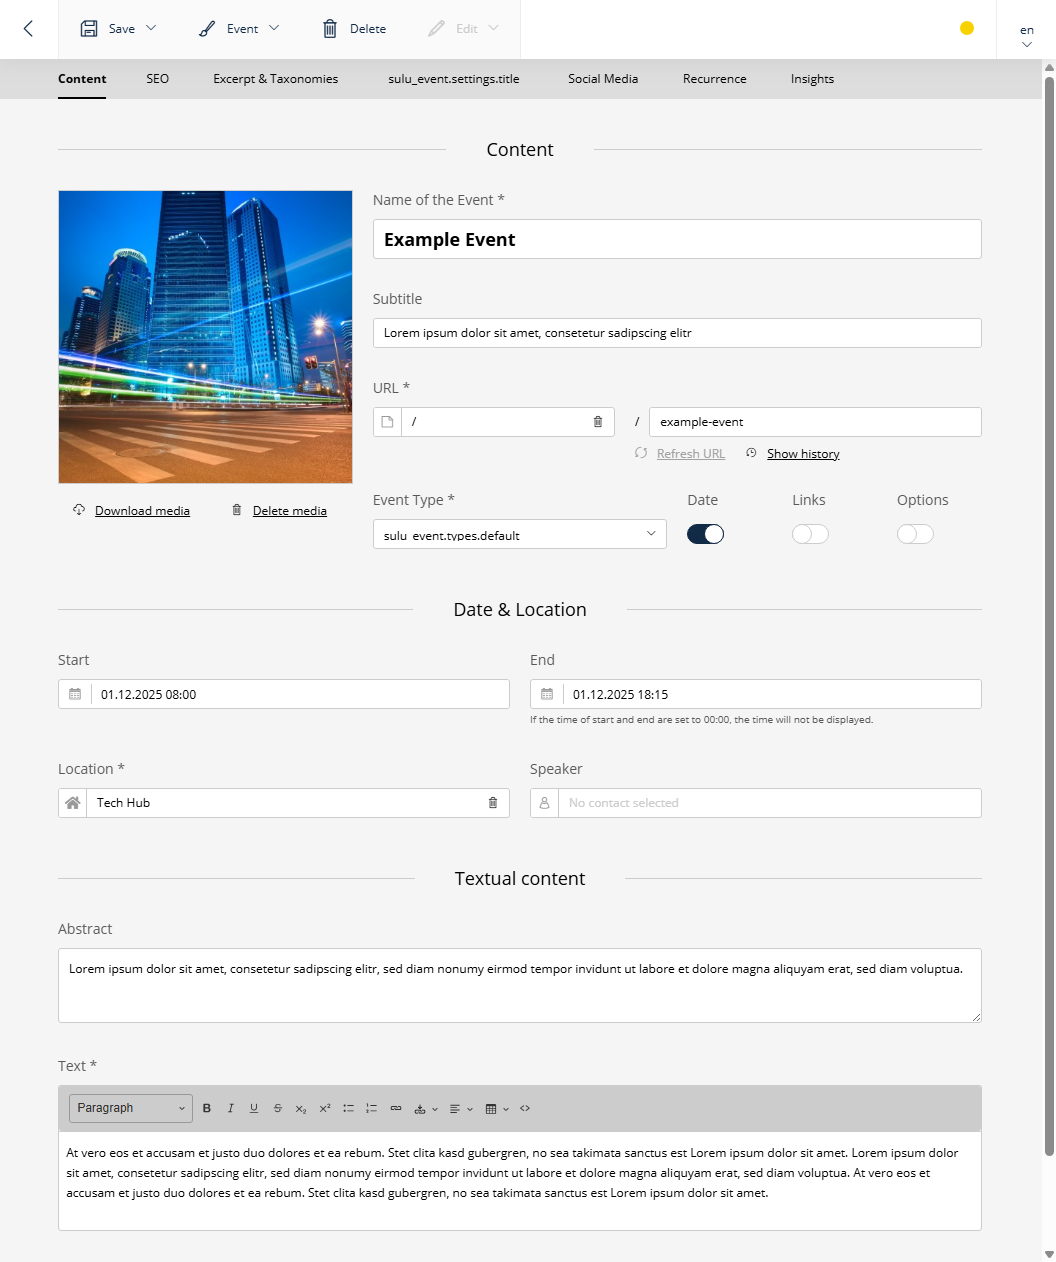
Task: Click the download icon next to Download media
Action: tap(79, 510)
